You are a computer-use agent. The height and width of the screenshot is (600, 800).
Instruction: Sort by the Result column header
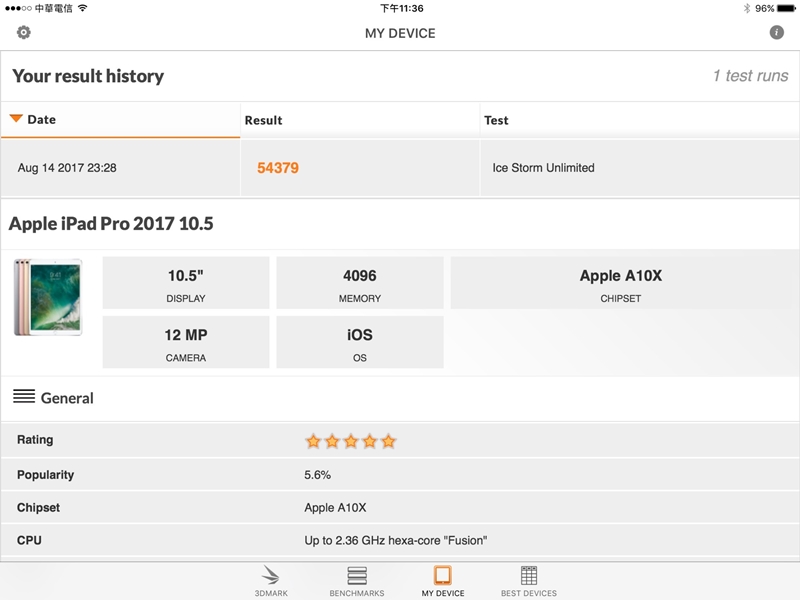(x=263, y=120)
